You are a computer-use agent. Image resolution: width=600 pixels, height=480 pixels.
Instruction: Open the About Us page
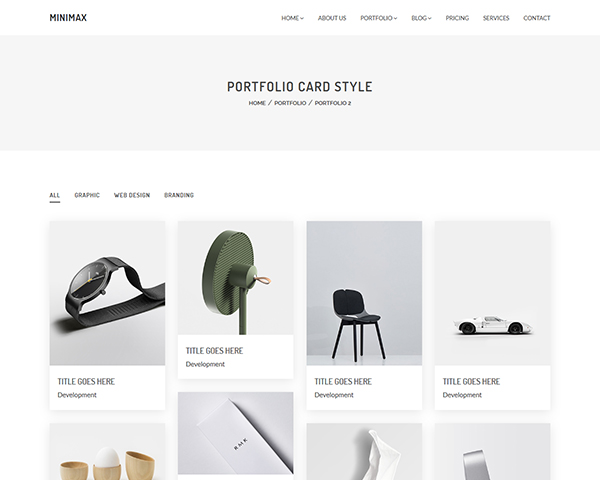tap(332, 18)
